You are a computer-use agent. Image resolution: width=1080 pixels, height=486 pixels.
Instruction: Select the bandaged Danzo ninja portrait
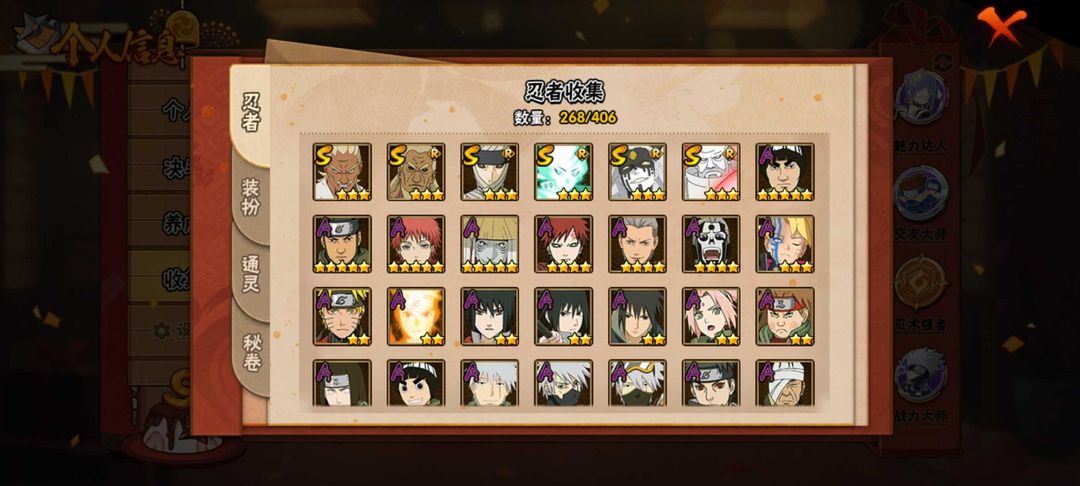tap(785, 383)
